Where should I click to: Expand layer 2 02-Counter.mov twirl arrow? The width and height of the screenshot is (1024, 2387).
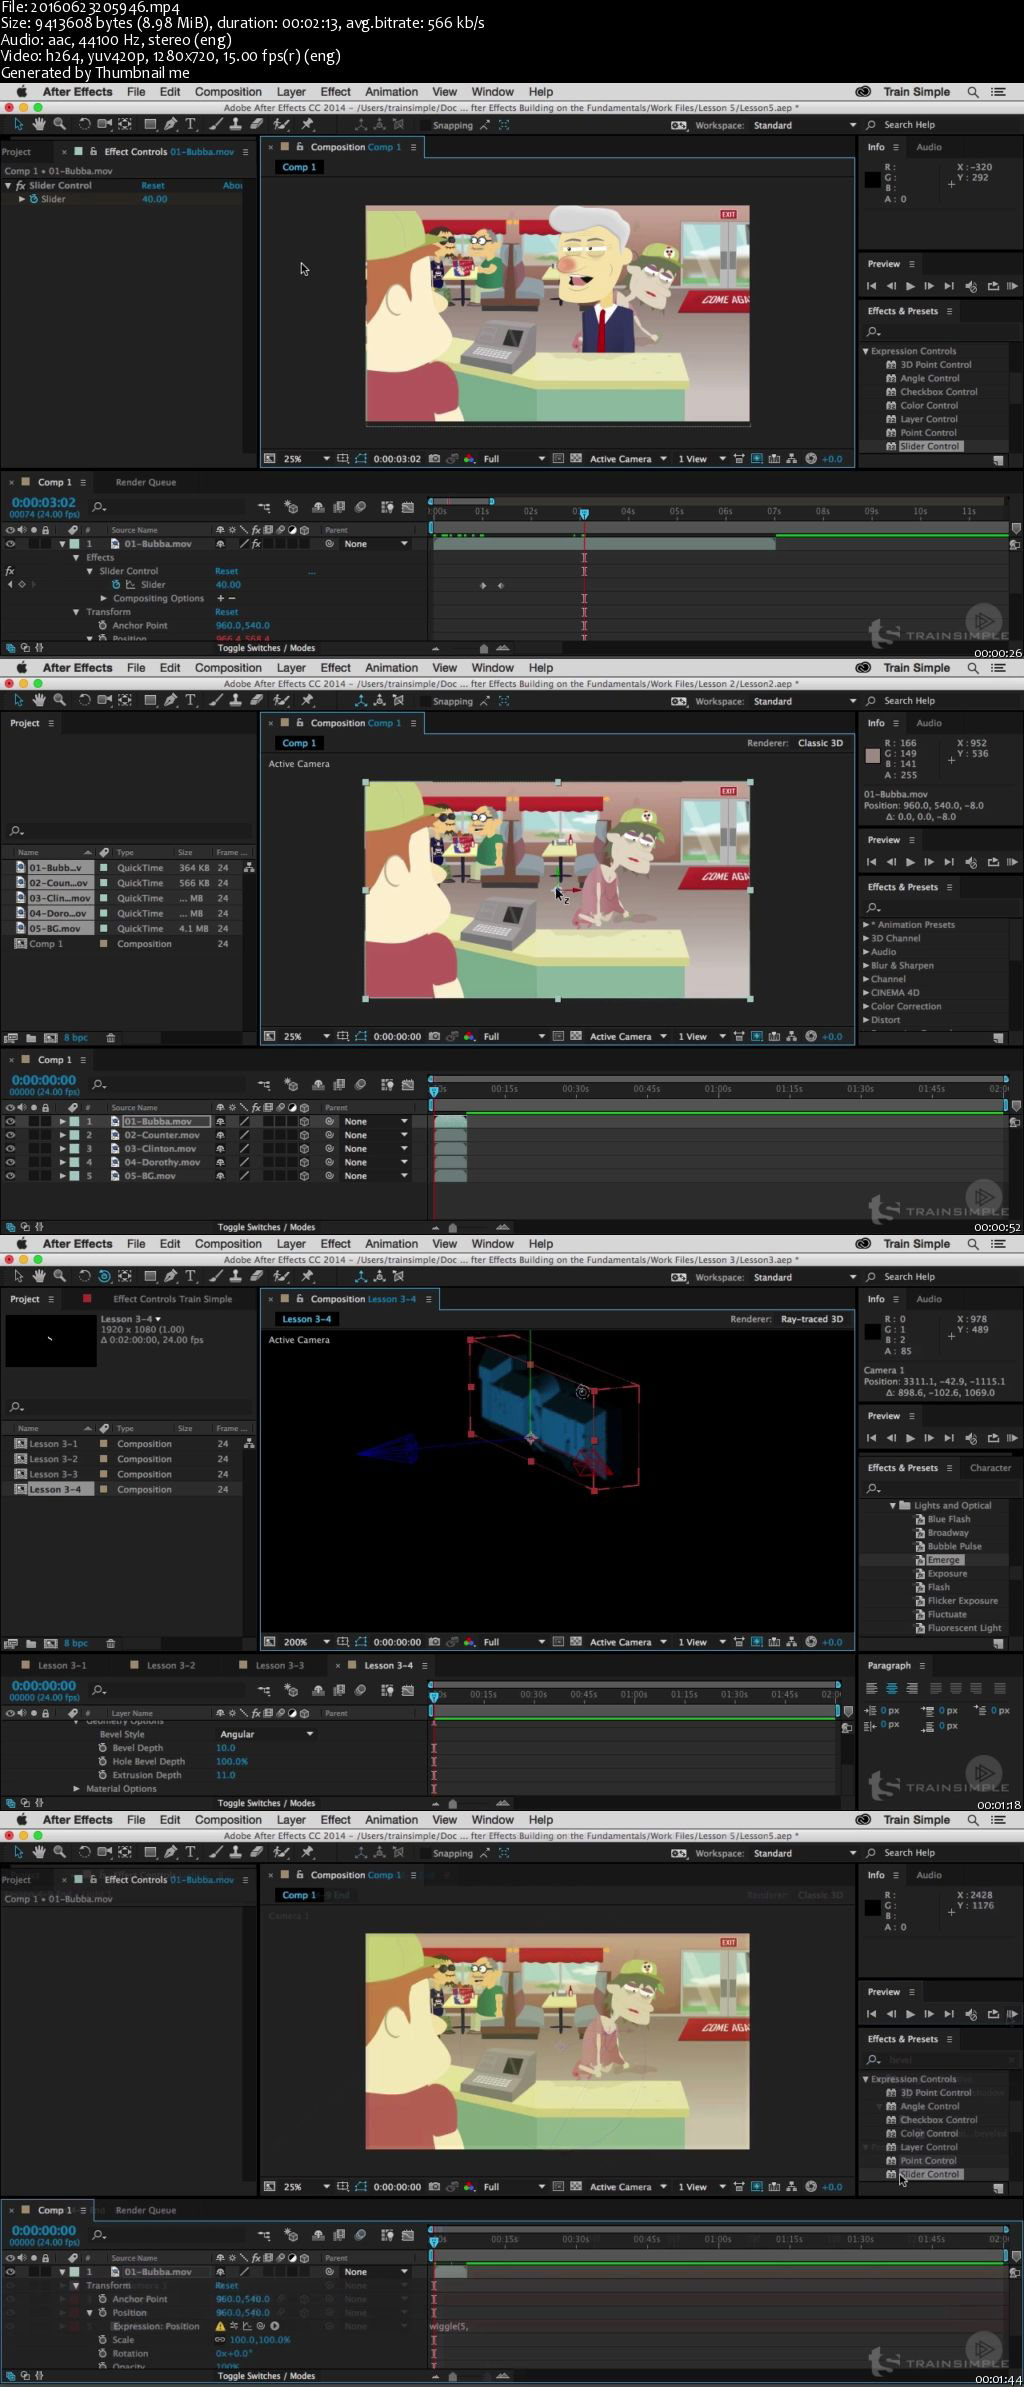point(63,1135)
